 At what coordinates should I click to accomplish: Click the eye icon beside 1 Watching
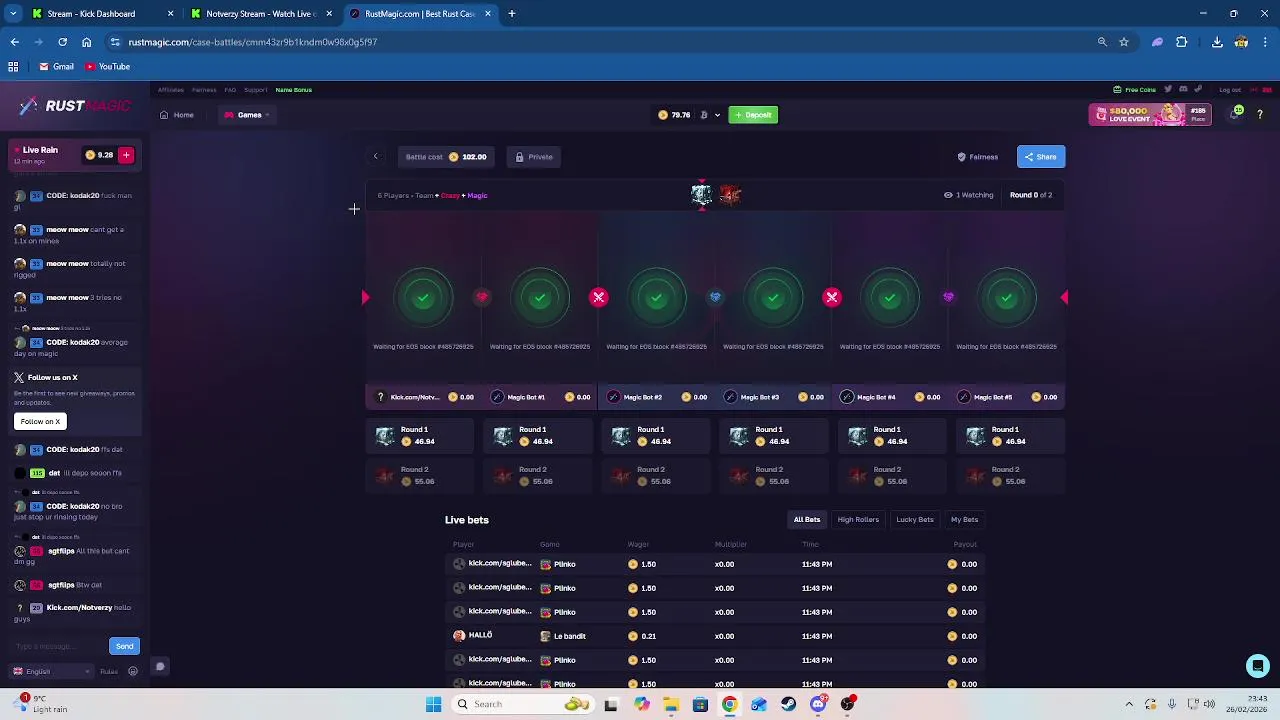[948, 195]
